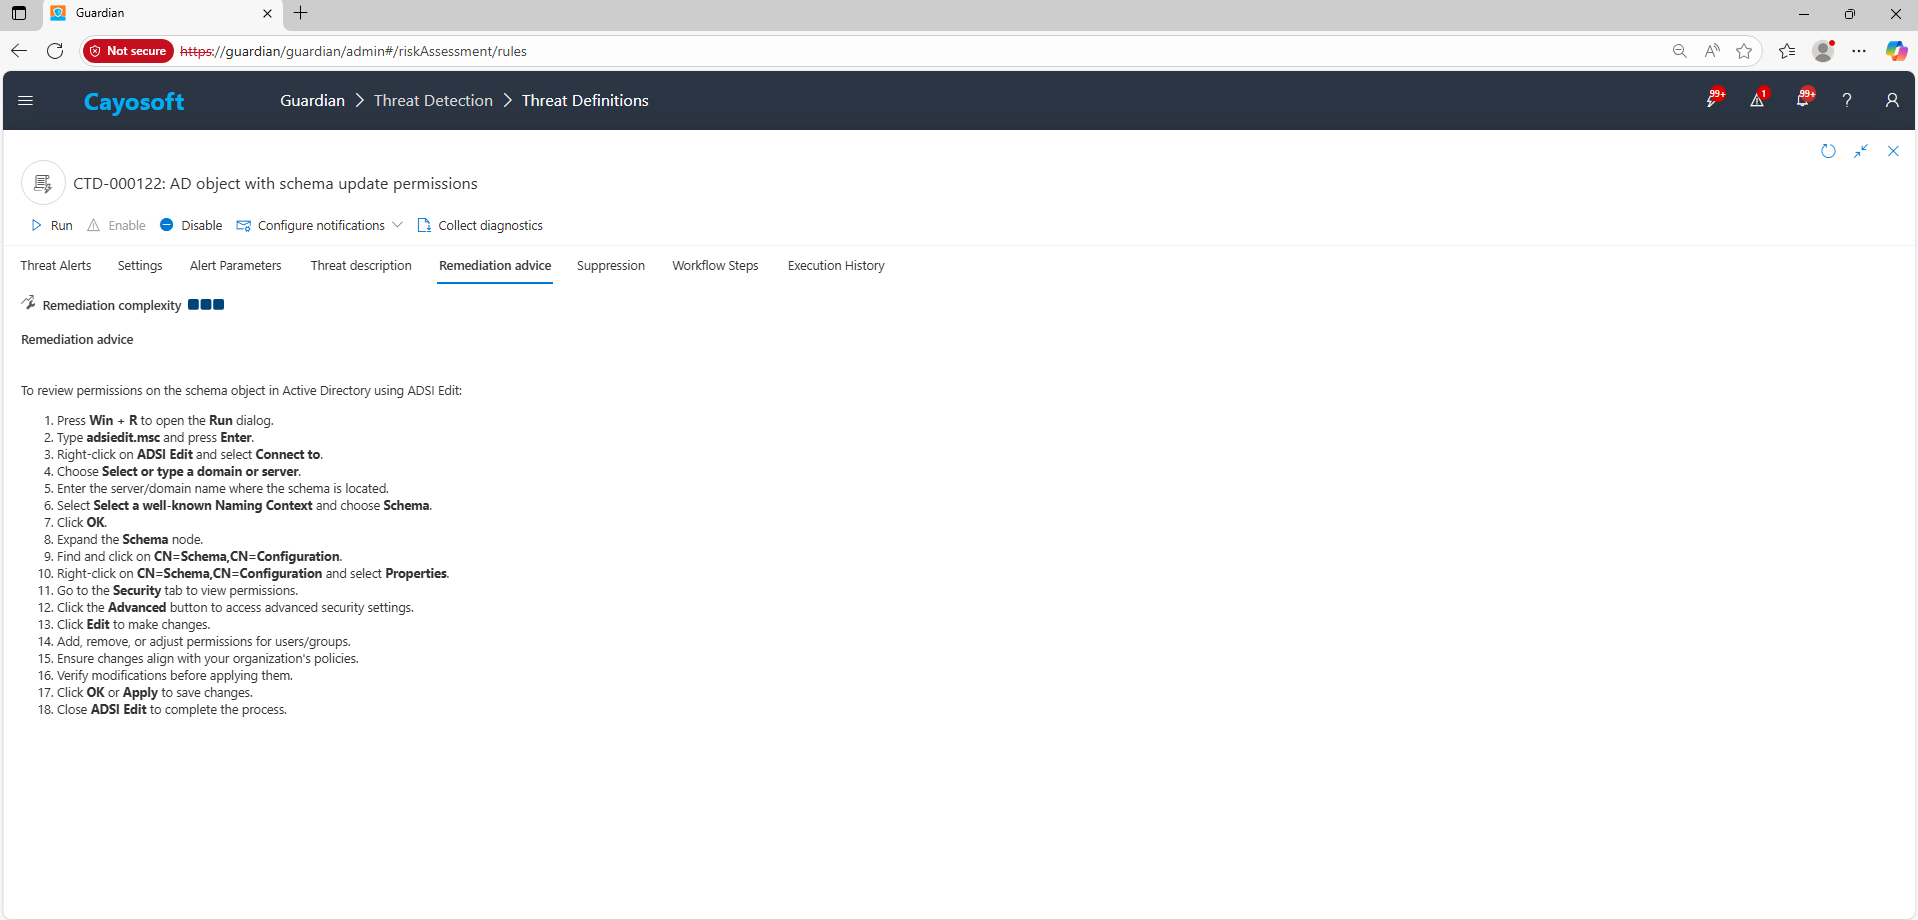Open the user account profile icon

[1891, 100]
